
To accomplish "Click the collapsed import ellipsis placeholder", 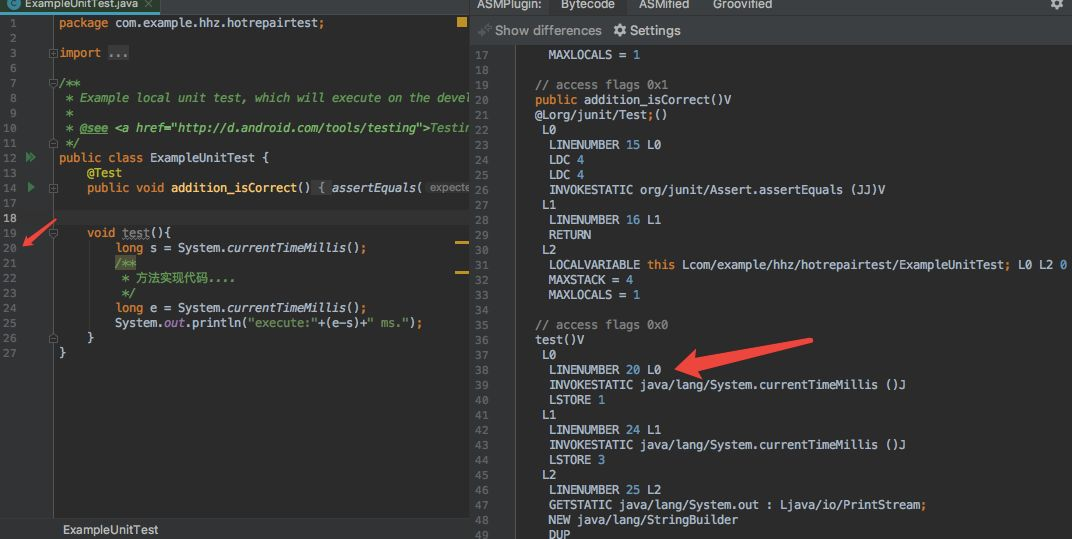I will (118, 53).
